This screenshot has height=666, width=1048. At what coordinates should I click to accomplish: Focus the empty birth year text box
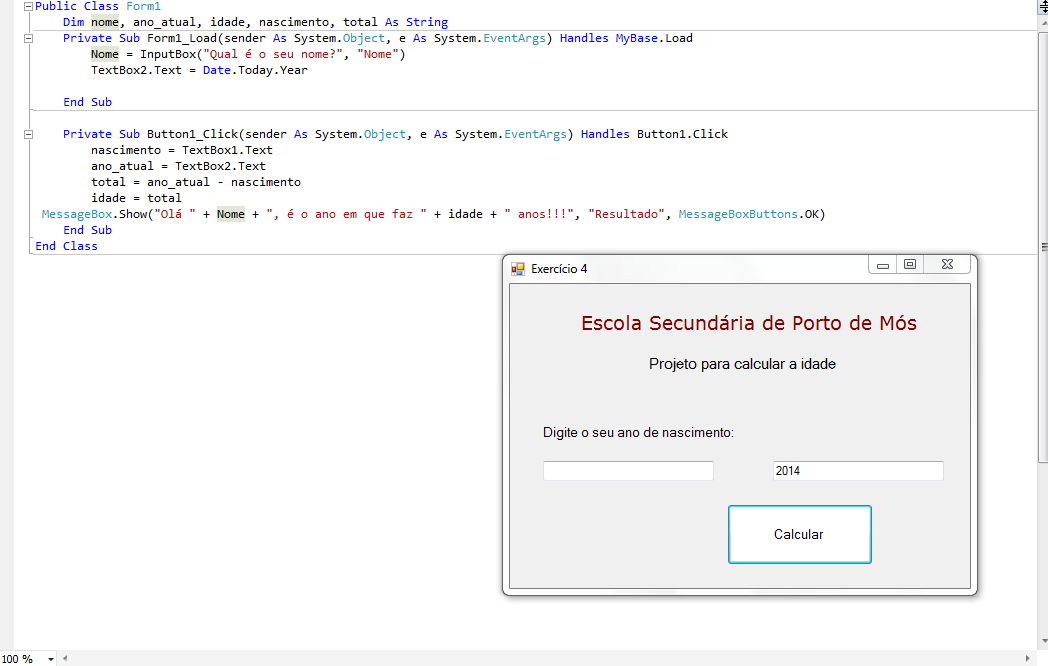tap(628, 471)
